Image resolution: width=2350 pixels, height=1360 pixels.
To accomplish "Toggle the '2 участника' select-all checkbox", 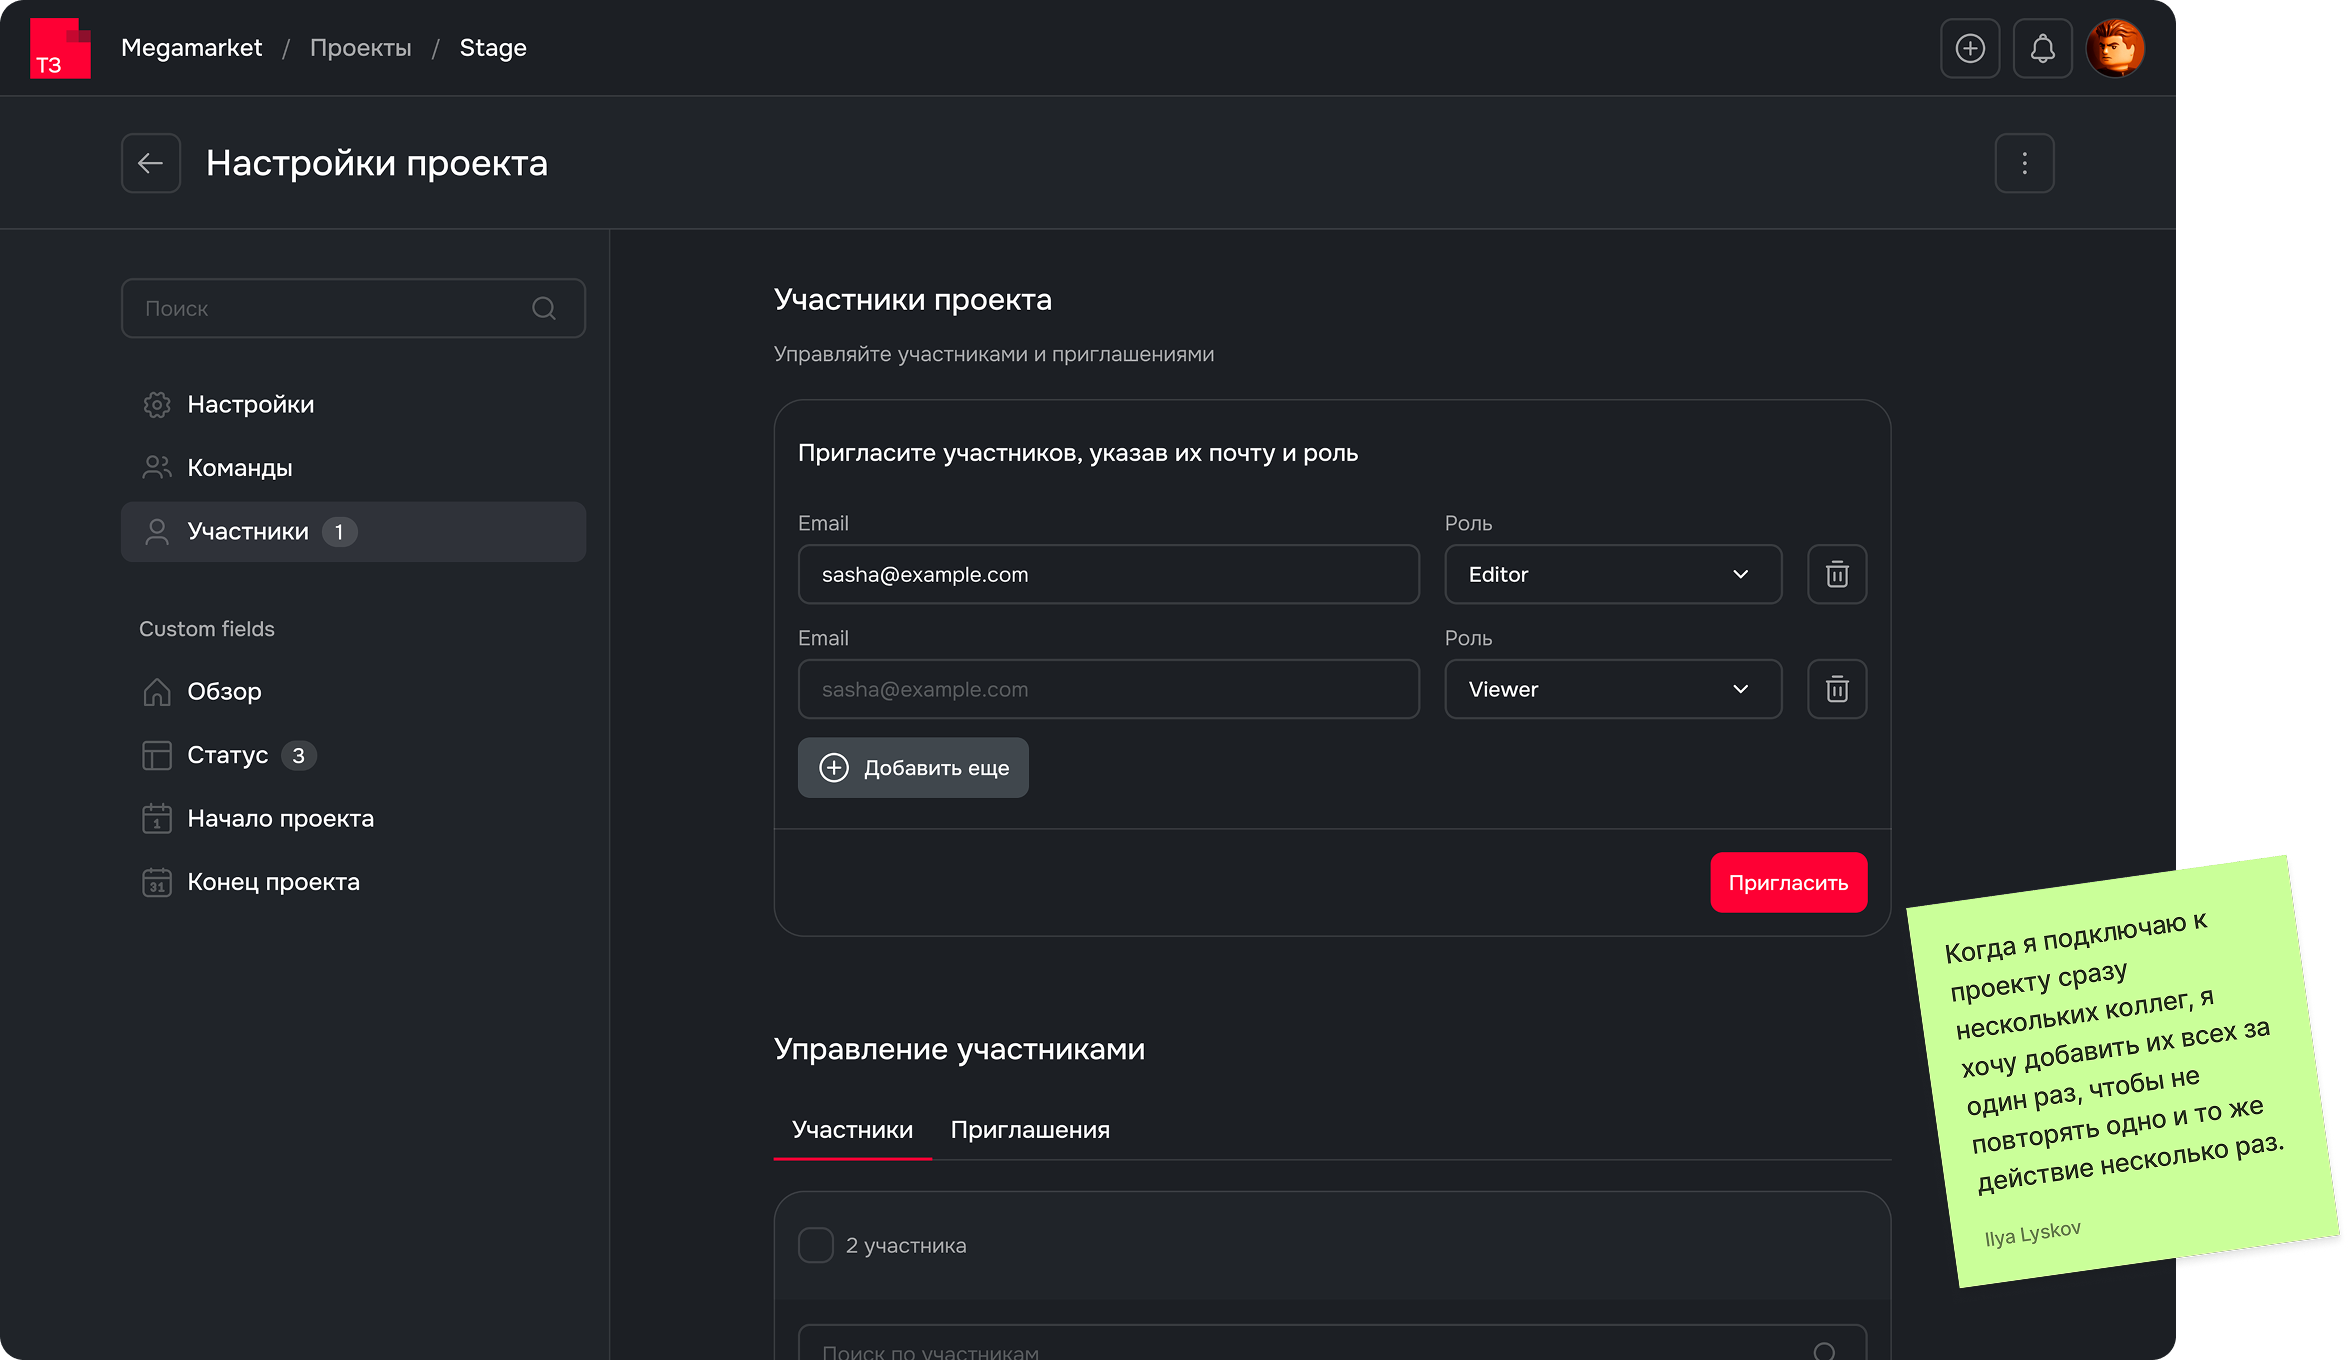I will pos(816,1245).
